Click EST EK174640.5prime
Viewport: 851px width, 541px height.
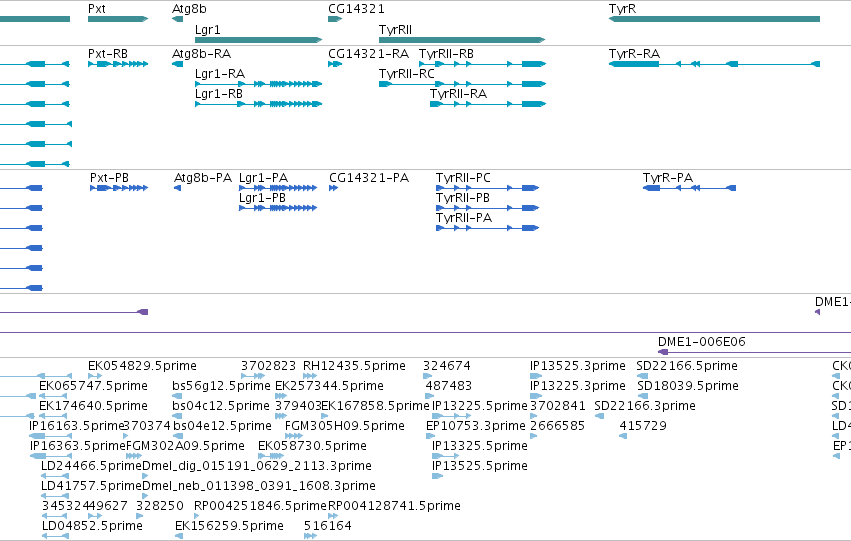[55, 416]
